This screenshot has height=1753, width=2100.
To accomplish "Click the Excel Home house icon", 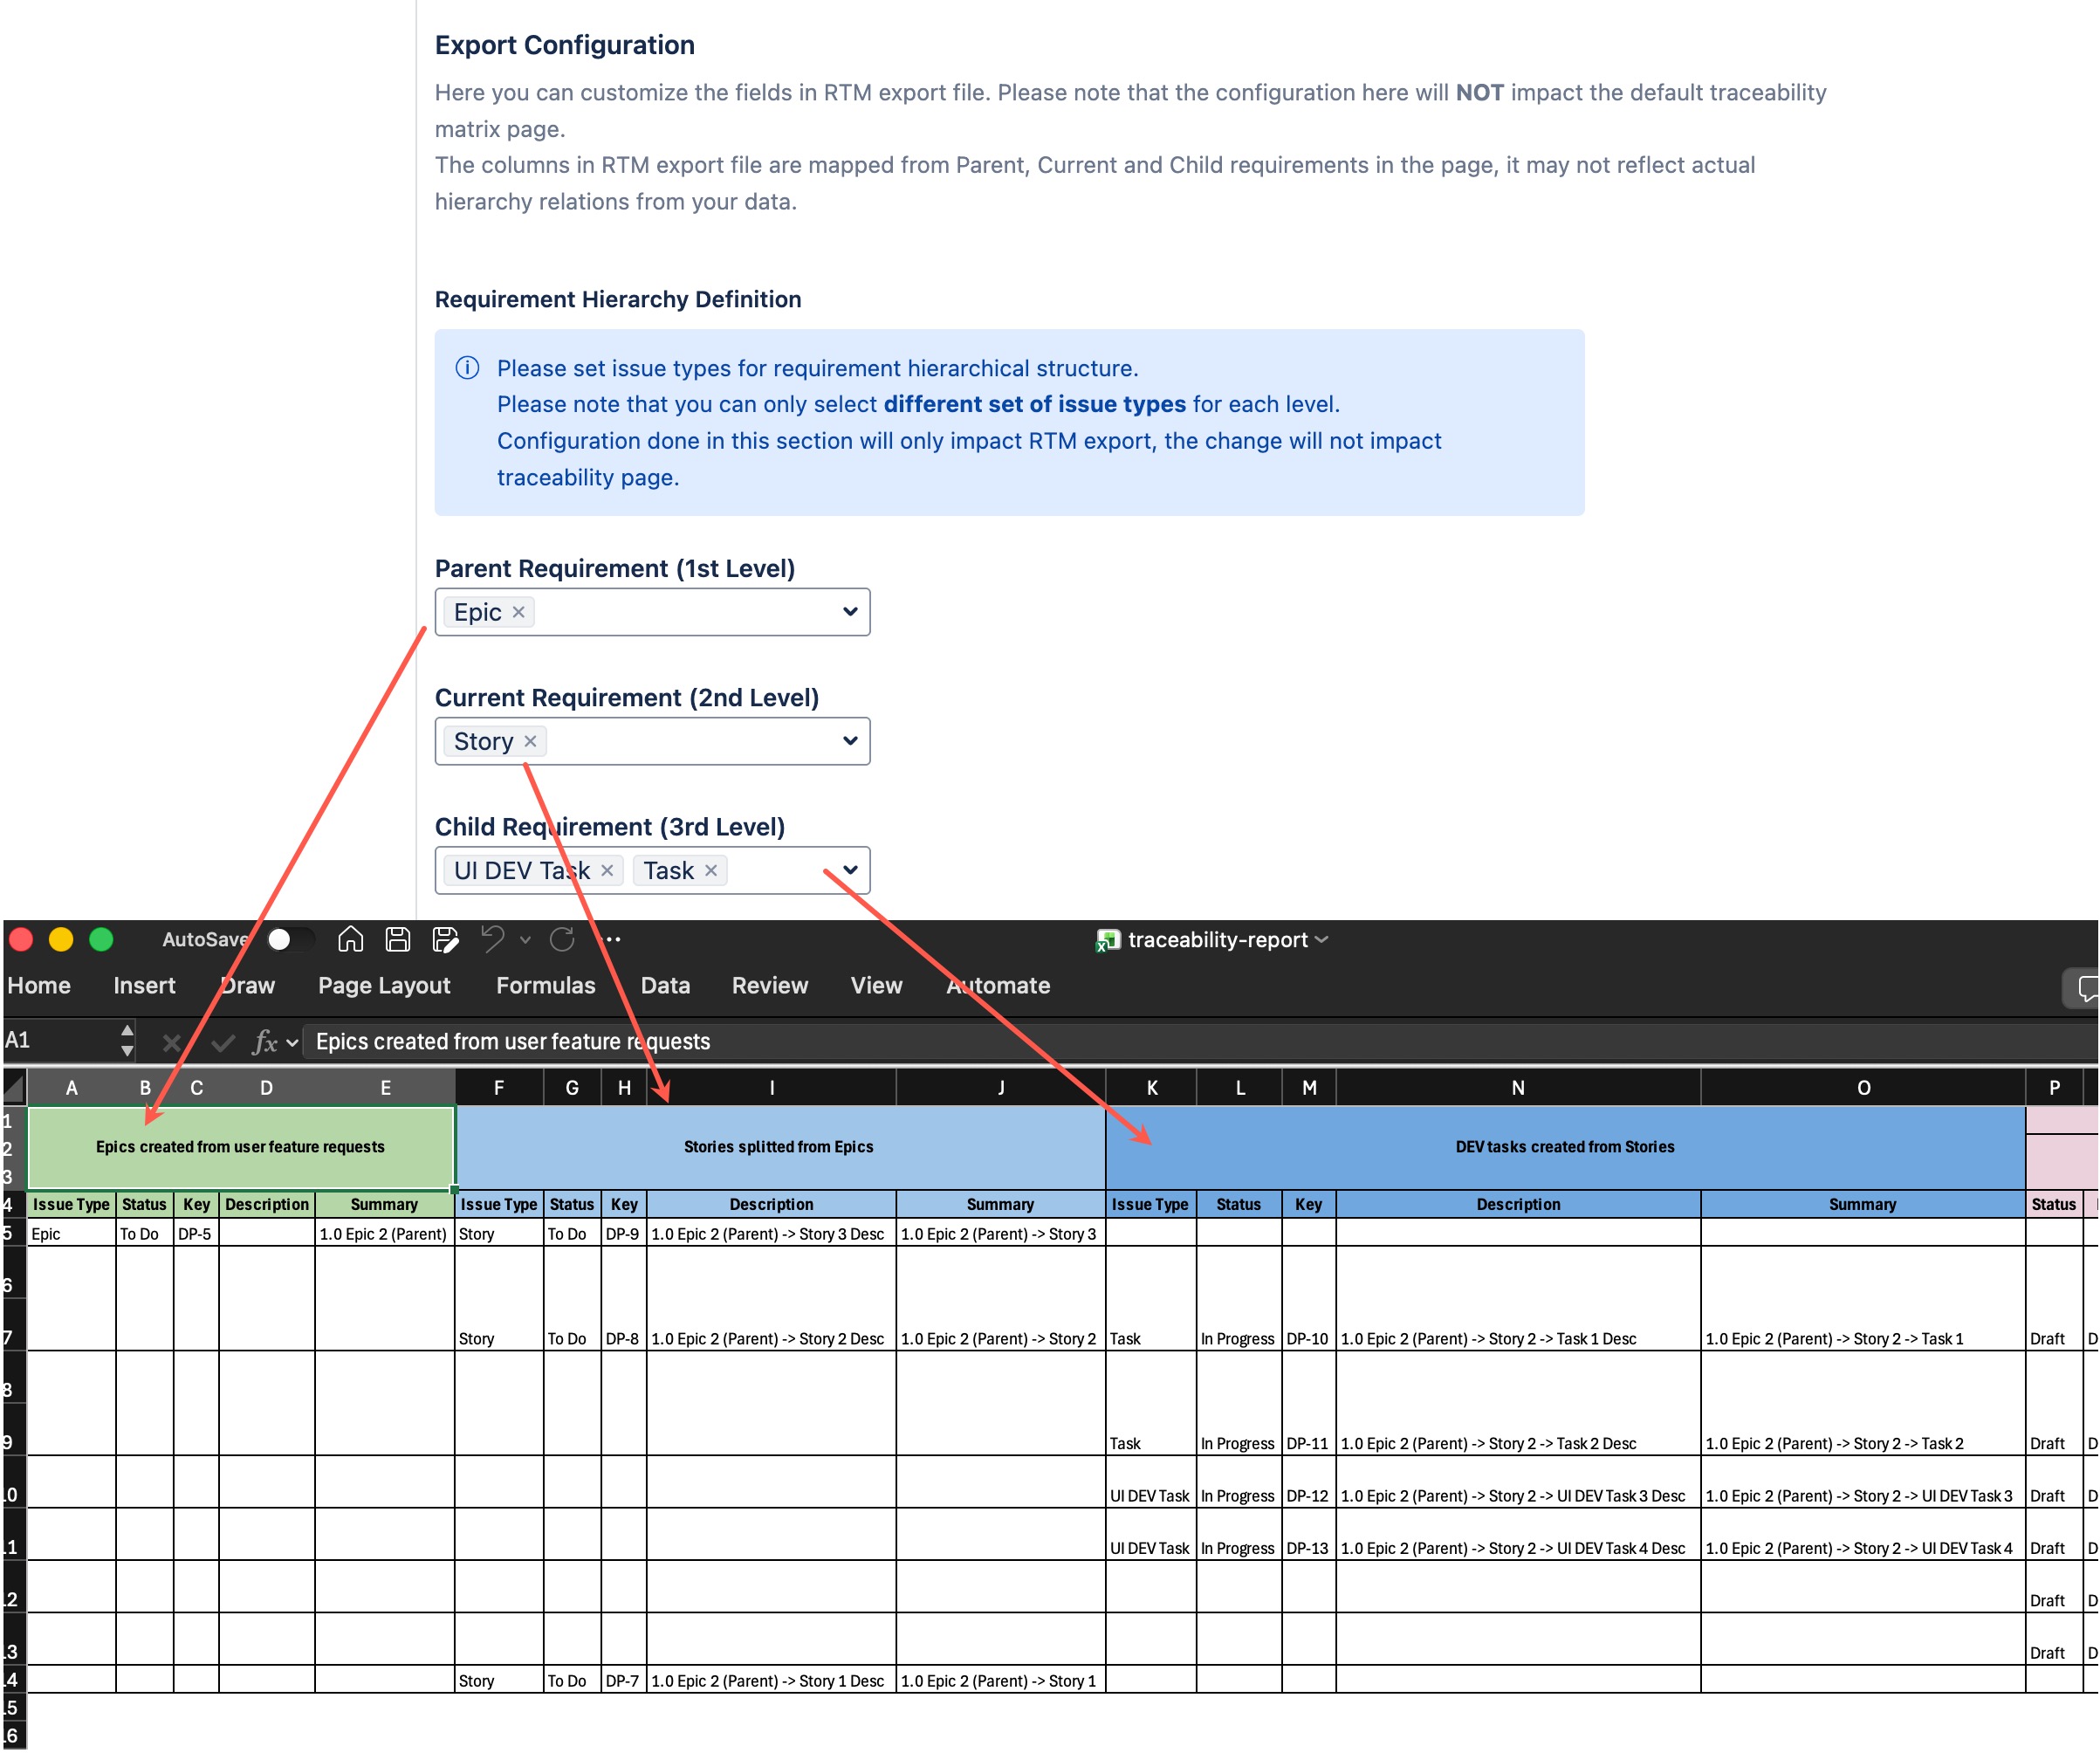I will (350, 939).
